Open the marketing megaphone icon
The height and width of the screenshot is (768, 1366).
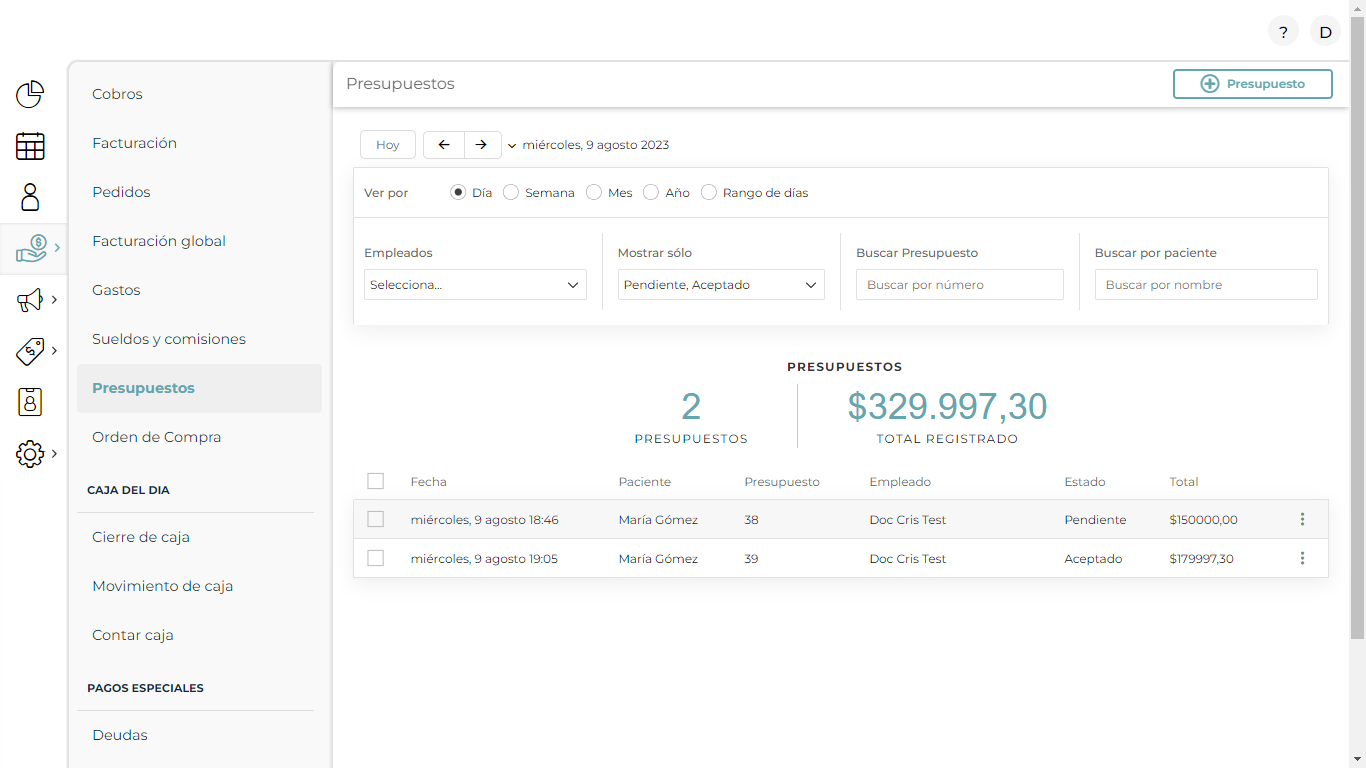click(30, 299)
